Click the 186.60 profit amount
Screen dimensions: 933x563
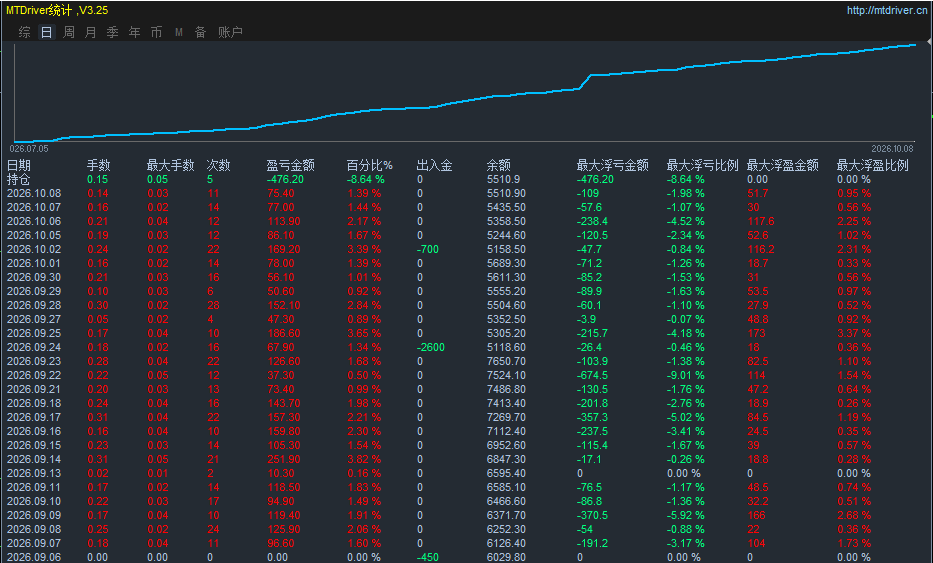pyautogui.click(x=284, y=333)
